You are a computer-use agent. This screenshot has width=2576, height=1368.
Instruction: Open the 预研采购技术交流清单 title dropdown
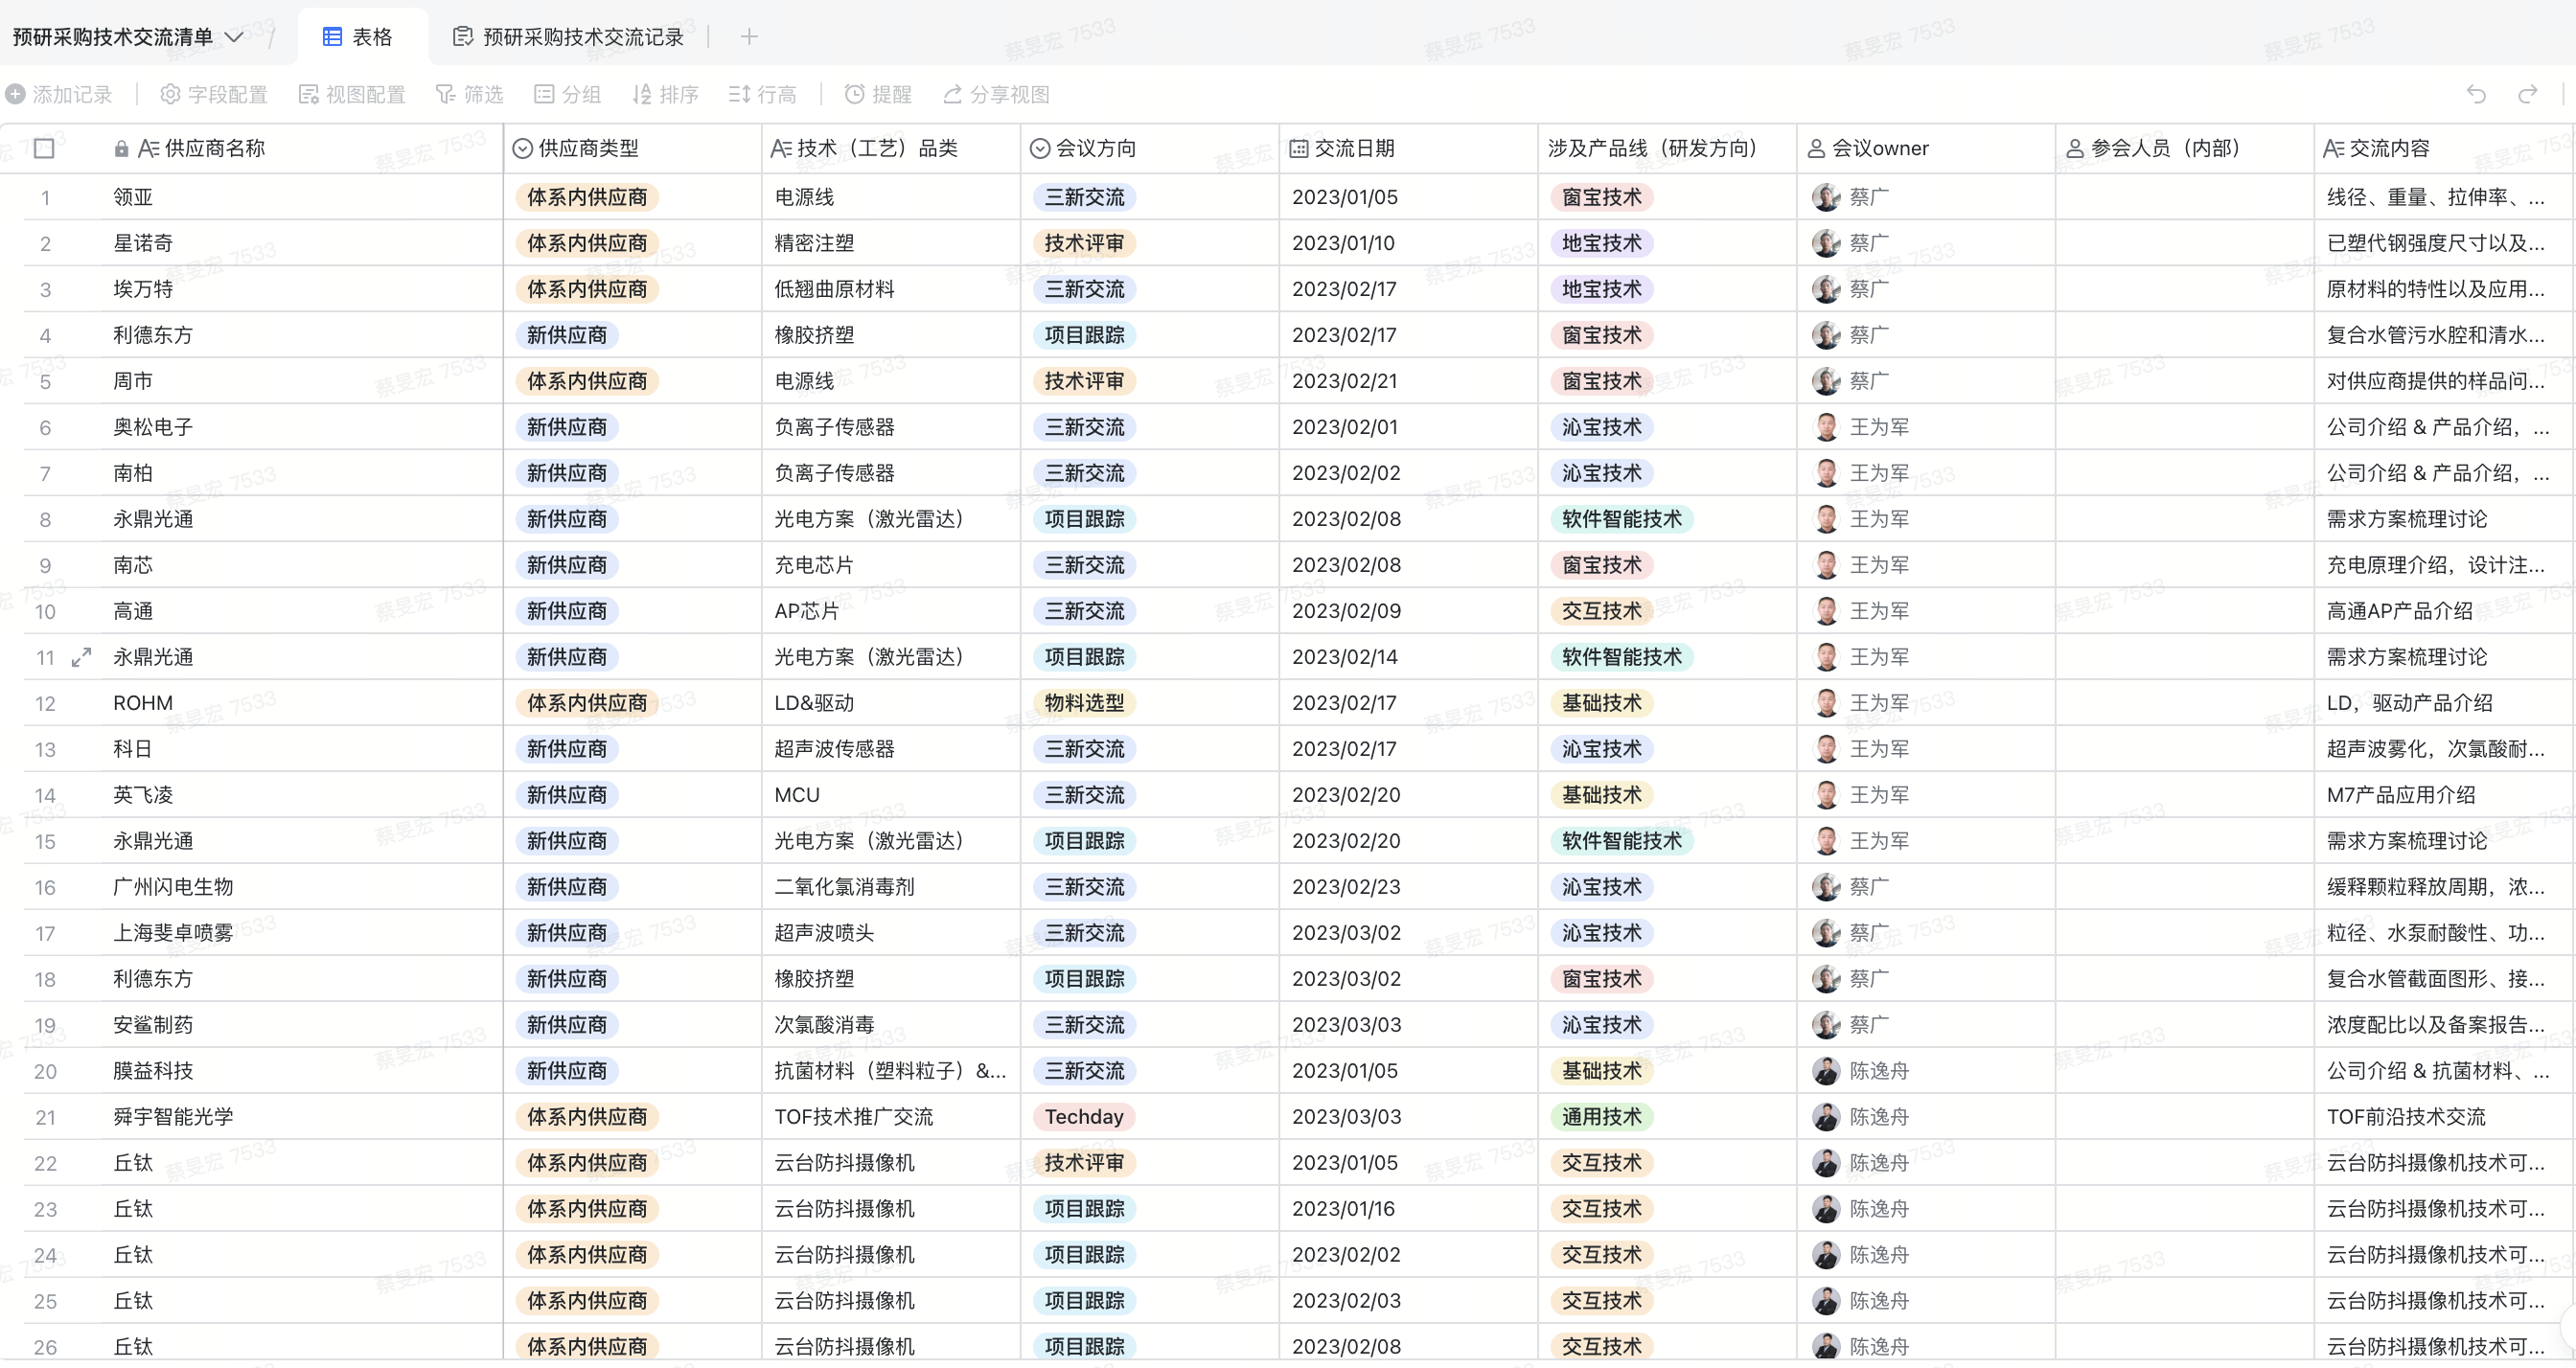point(234,37)
